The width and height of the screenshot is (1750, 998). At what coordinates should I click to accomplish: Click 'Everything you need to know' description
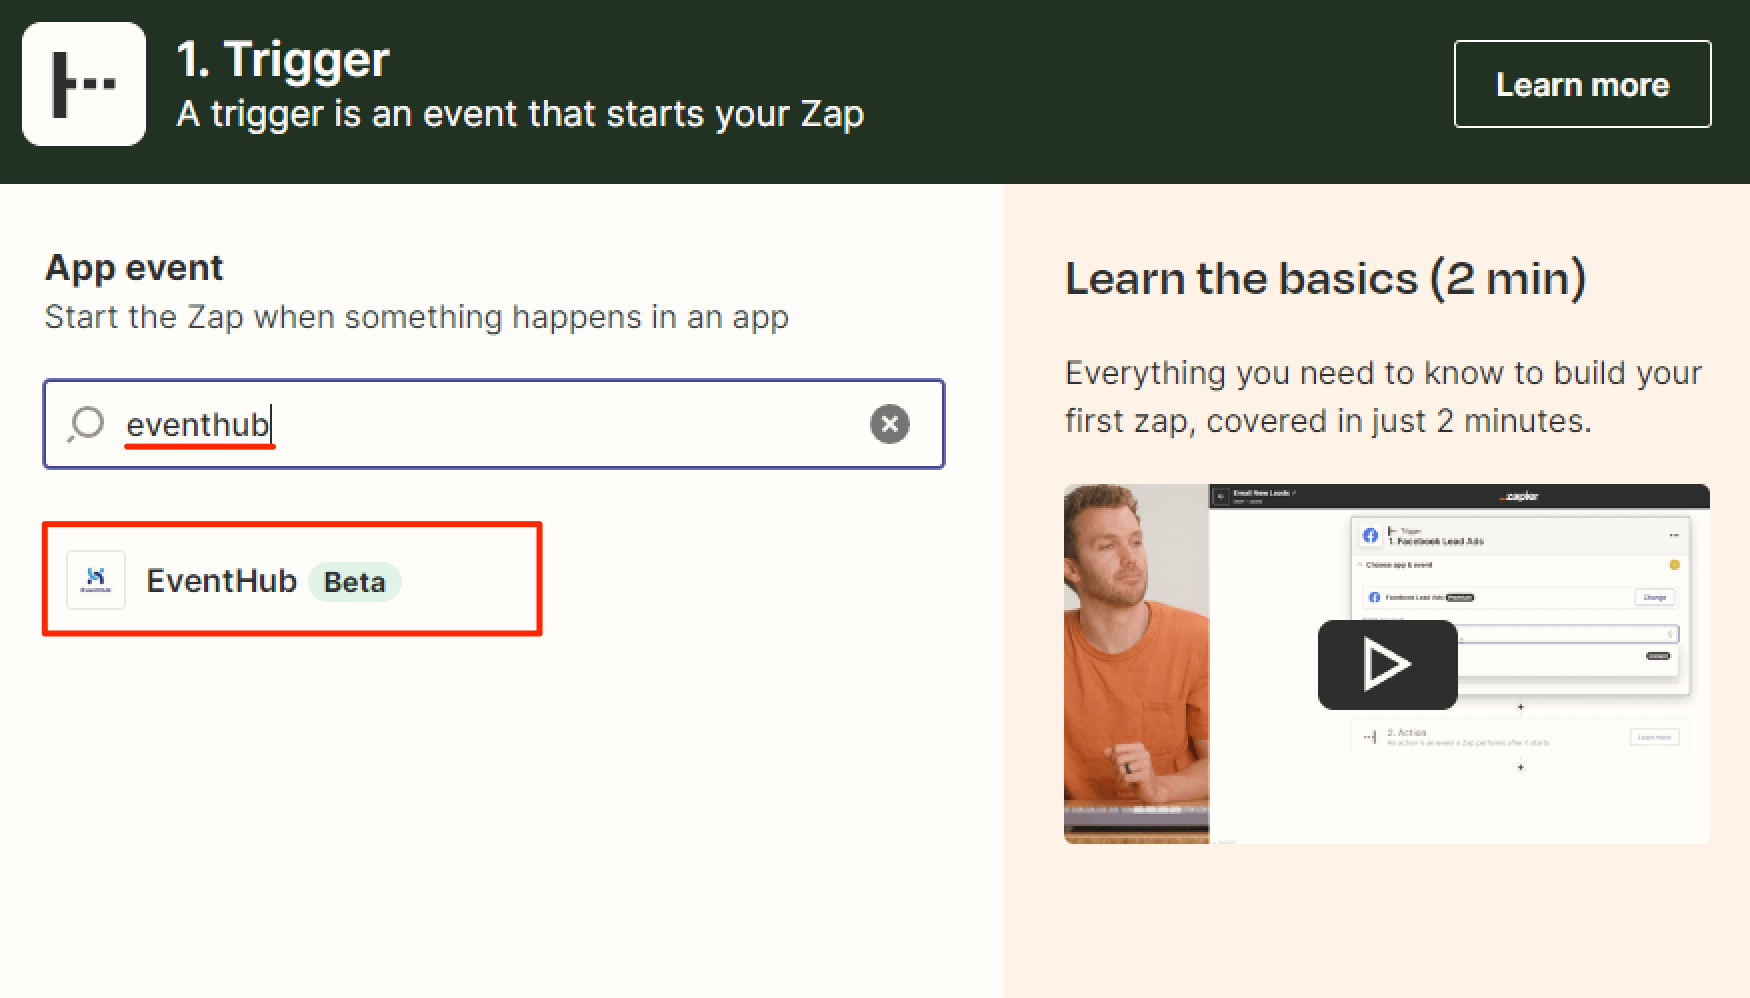(x=1383, y=397)
